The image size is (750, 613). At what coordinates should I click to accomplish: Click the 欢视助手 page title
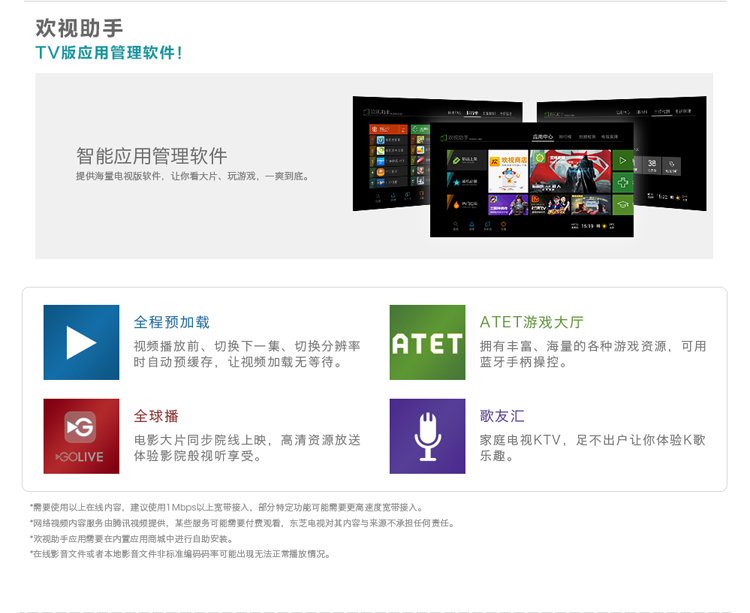[x=79, y=28]
